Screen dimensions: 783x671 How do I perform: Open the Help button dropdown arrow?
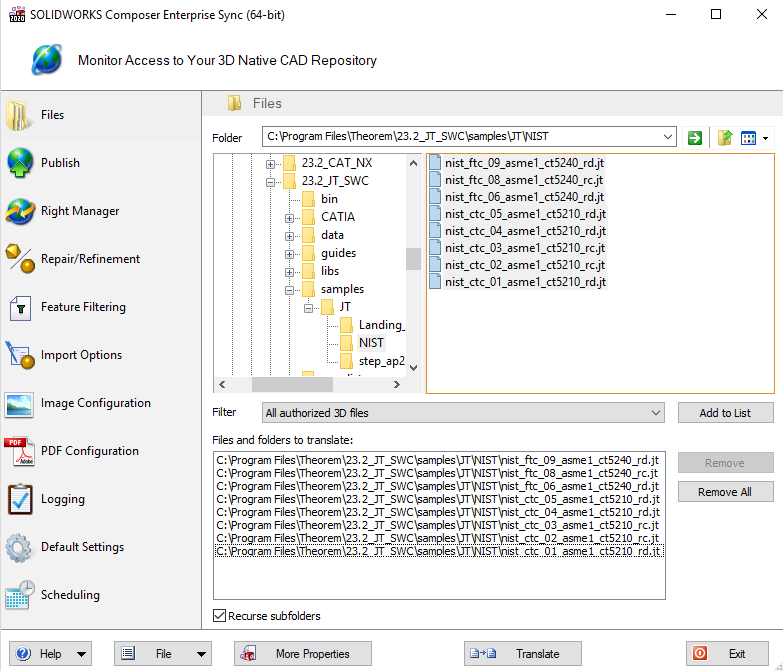coord(81,654)
